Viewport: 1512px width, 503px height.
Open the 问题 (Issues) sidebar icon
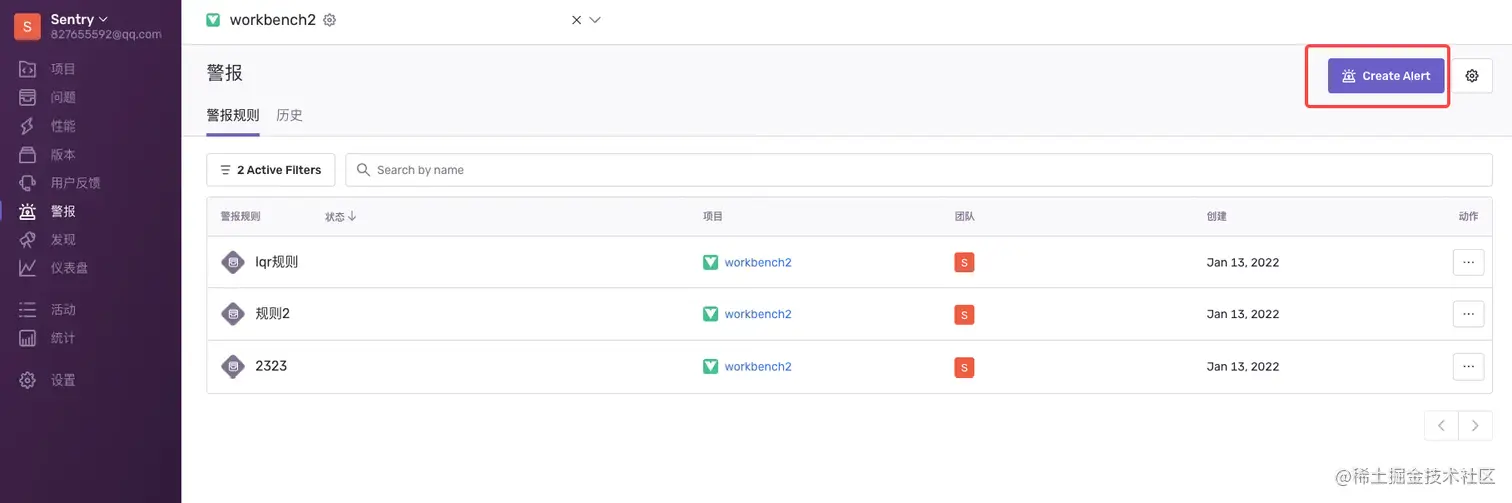(28, 97)
